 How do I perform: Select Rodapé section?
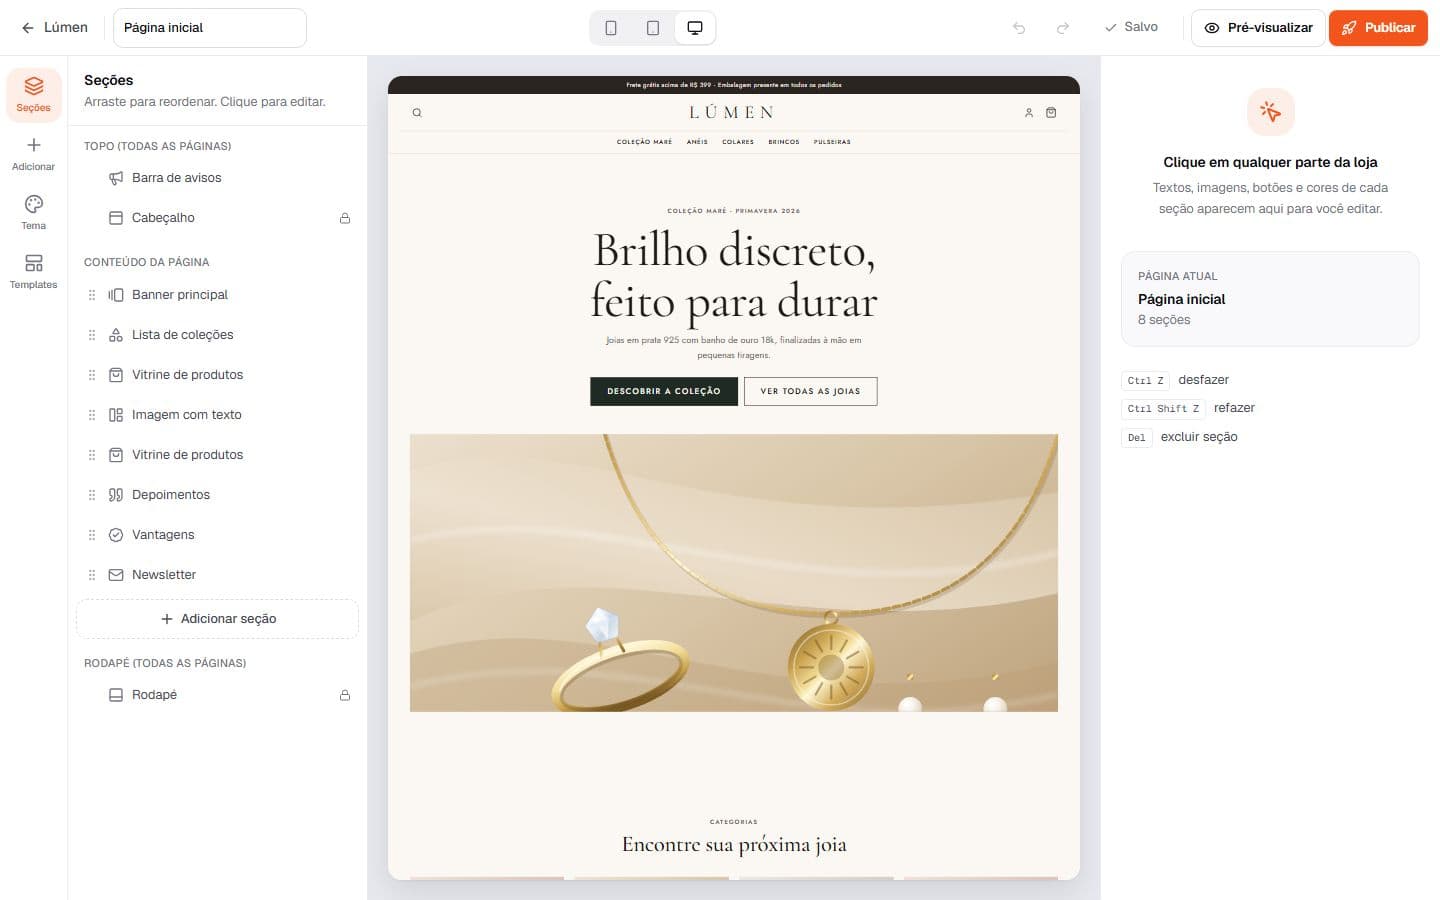pyautogui.click(x=217, y=695)
